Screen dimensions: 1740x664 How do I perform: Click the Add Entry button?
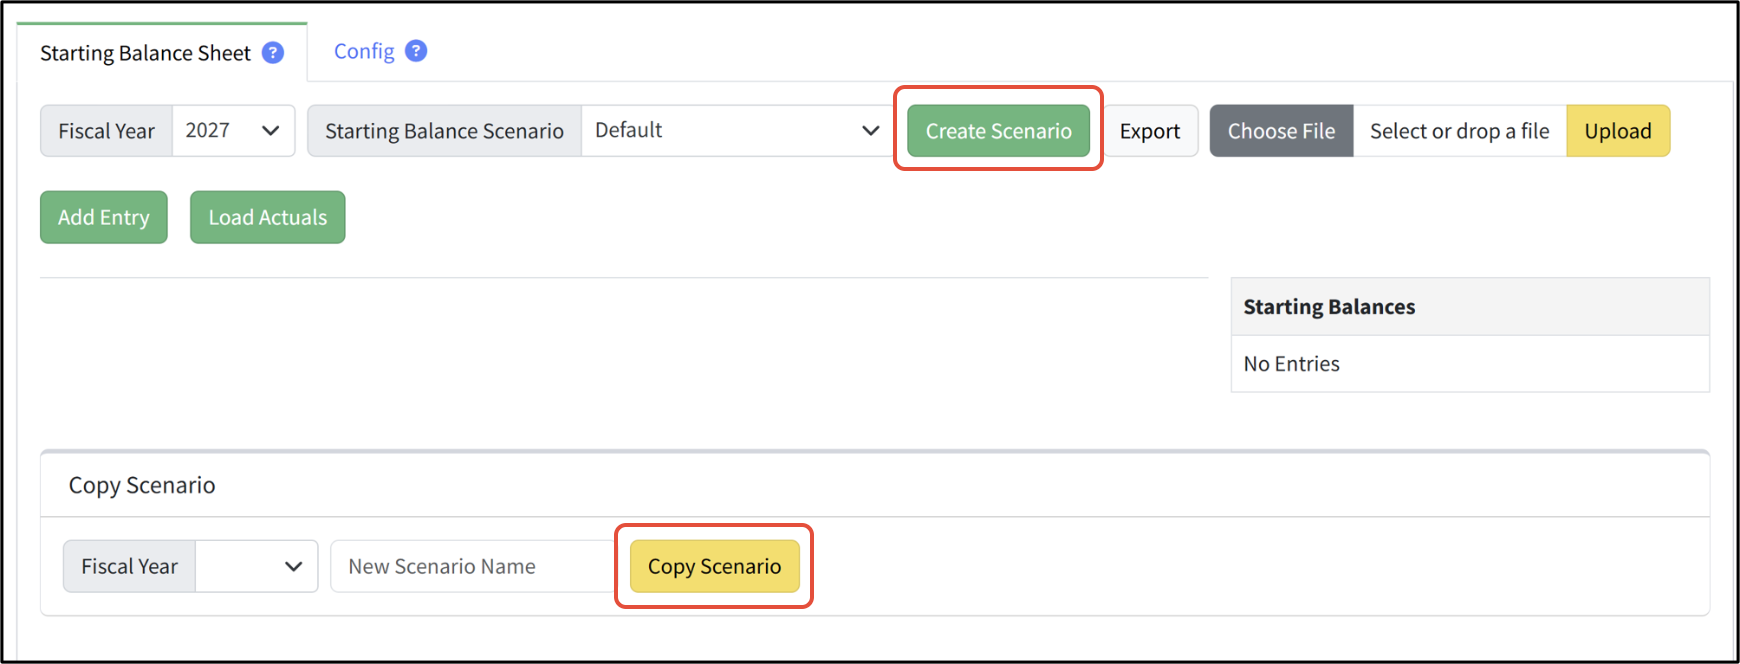(x=104, y=217)
